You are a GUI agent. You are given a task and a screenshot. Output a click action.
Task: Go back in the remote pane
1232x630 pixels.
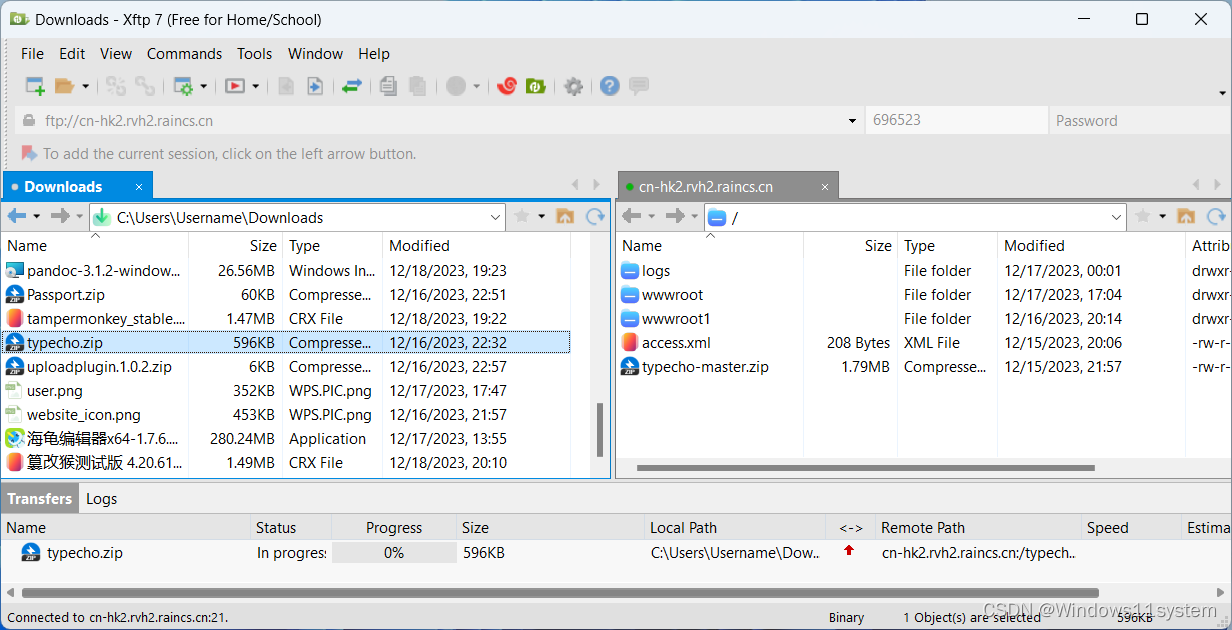coord(631,216)
